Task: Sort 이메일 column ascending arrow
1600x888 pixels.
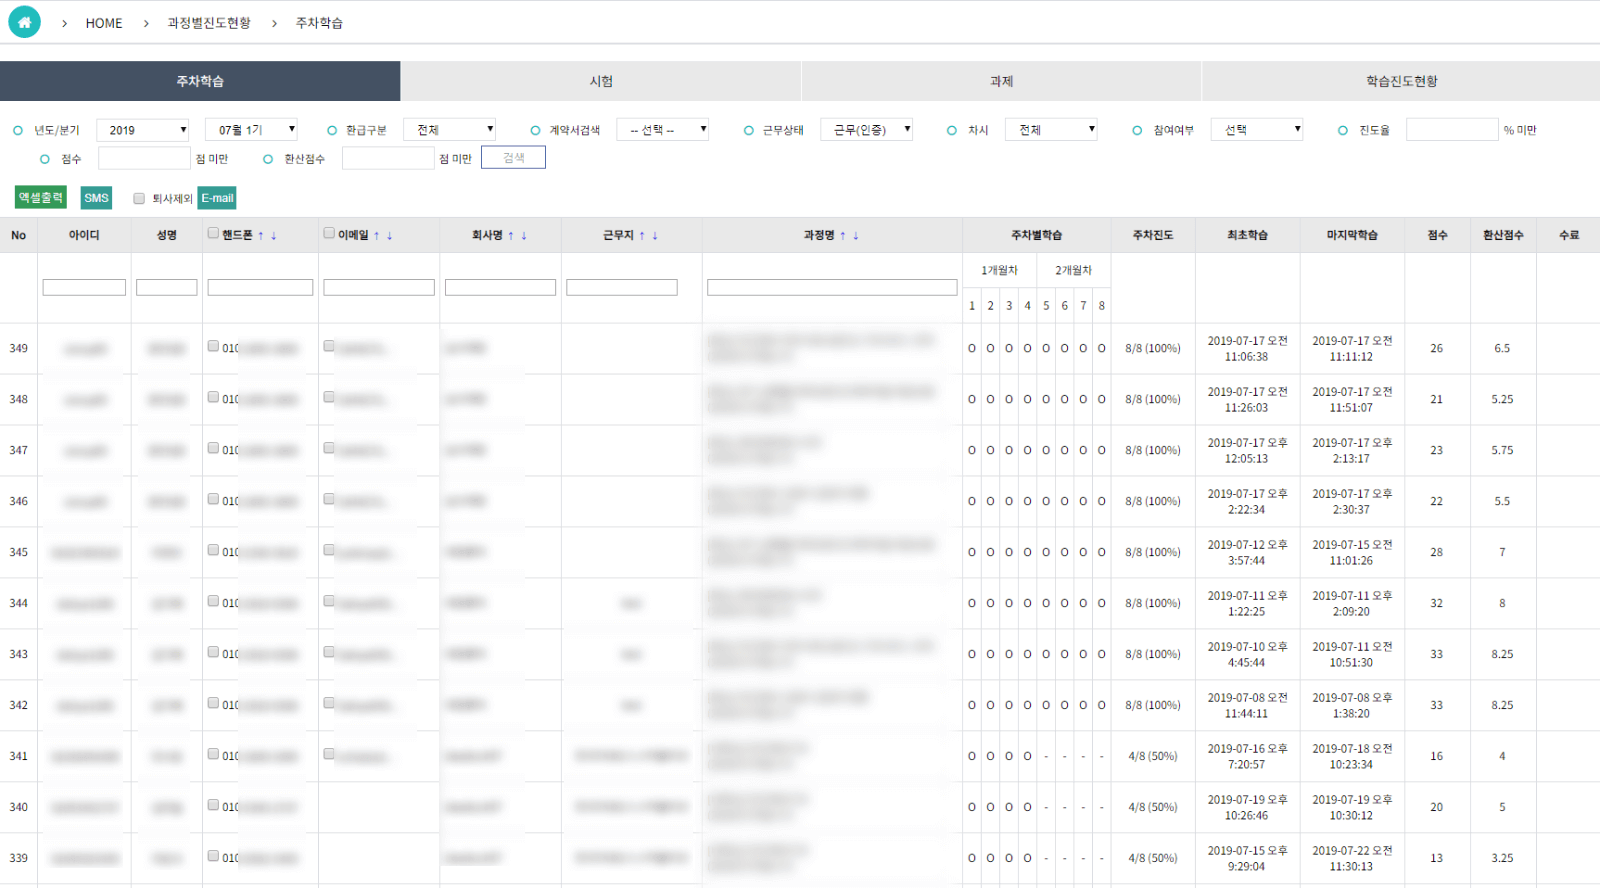Action: click(377, 236)
